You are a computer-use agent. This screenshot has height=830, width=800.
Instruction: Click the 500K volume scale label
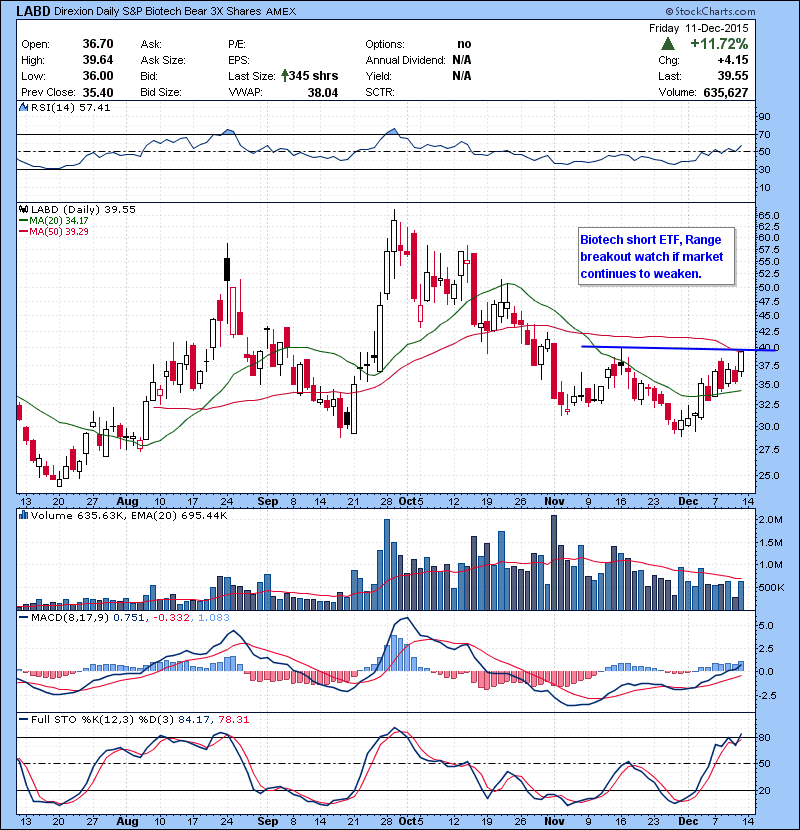point(771,588)
